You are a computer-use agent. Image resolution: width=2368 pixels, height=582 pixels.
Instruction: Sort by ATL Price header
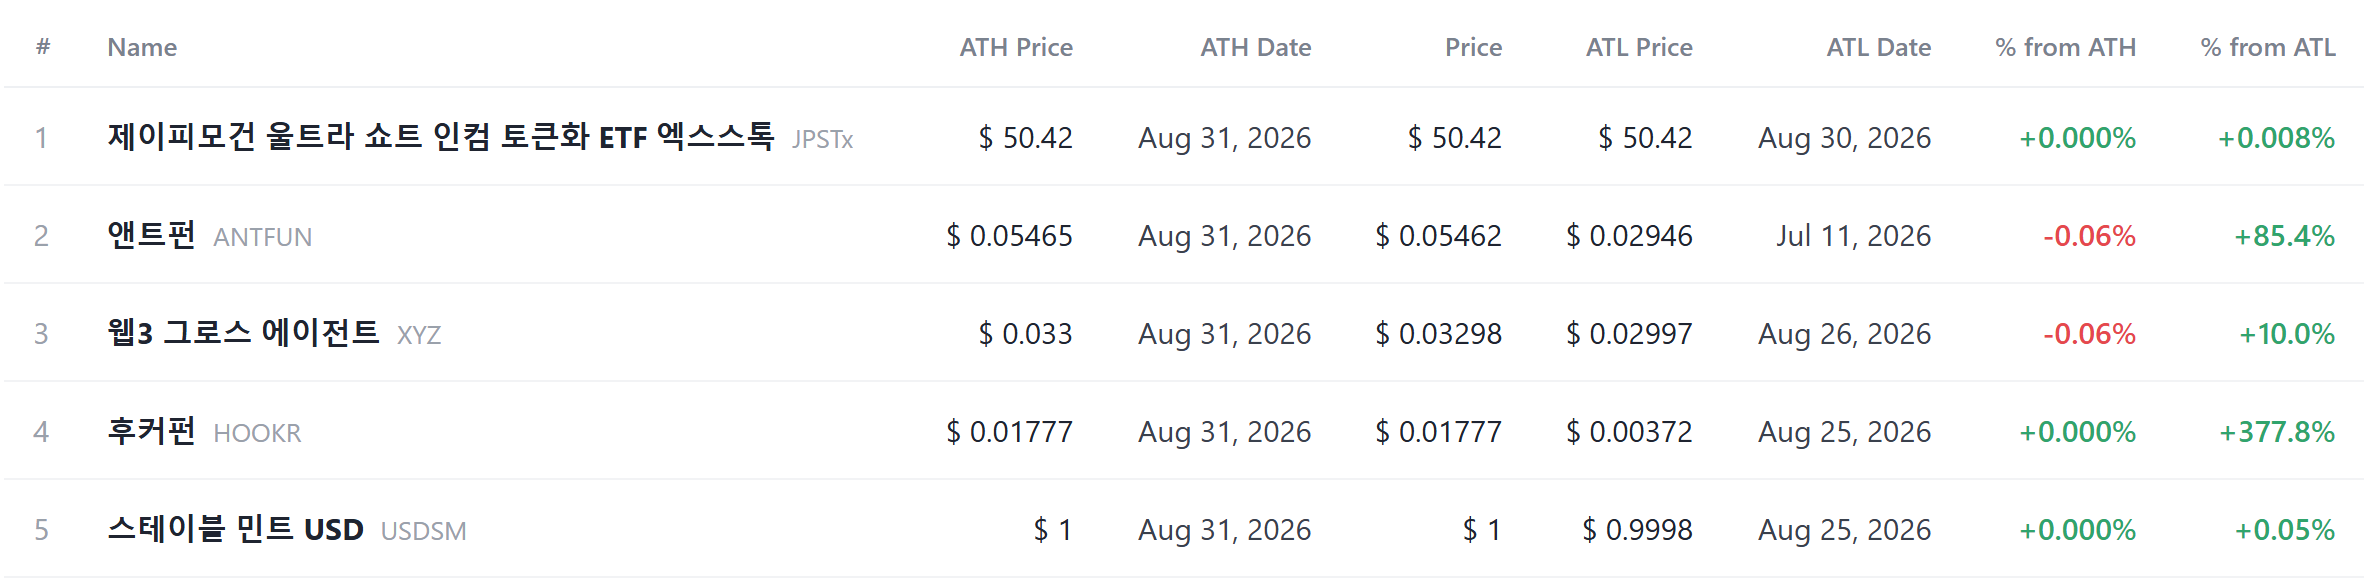tap(1639, 47)
